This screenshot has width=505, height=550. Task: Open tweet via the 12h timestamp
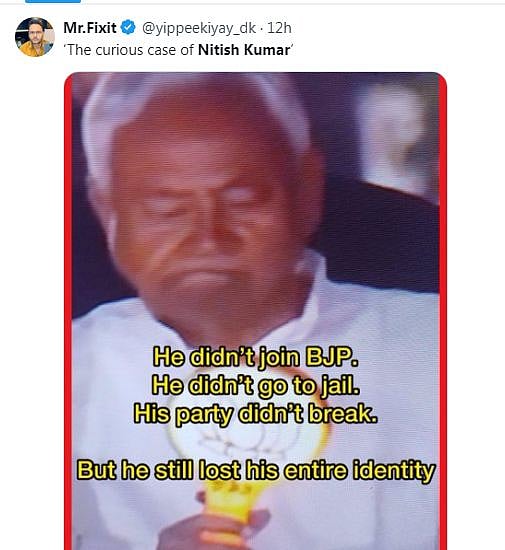[279, 28]
